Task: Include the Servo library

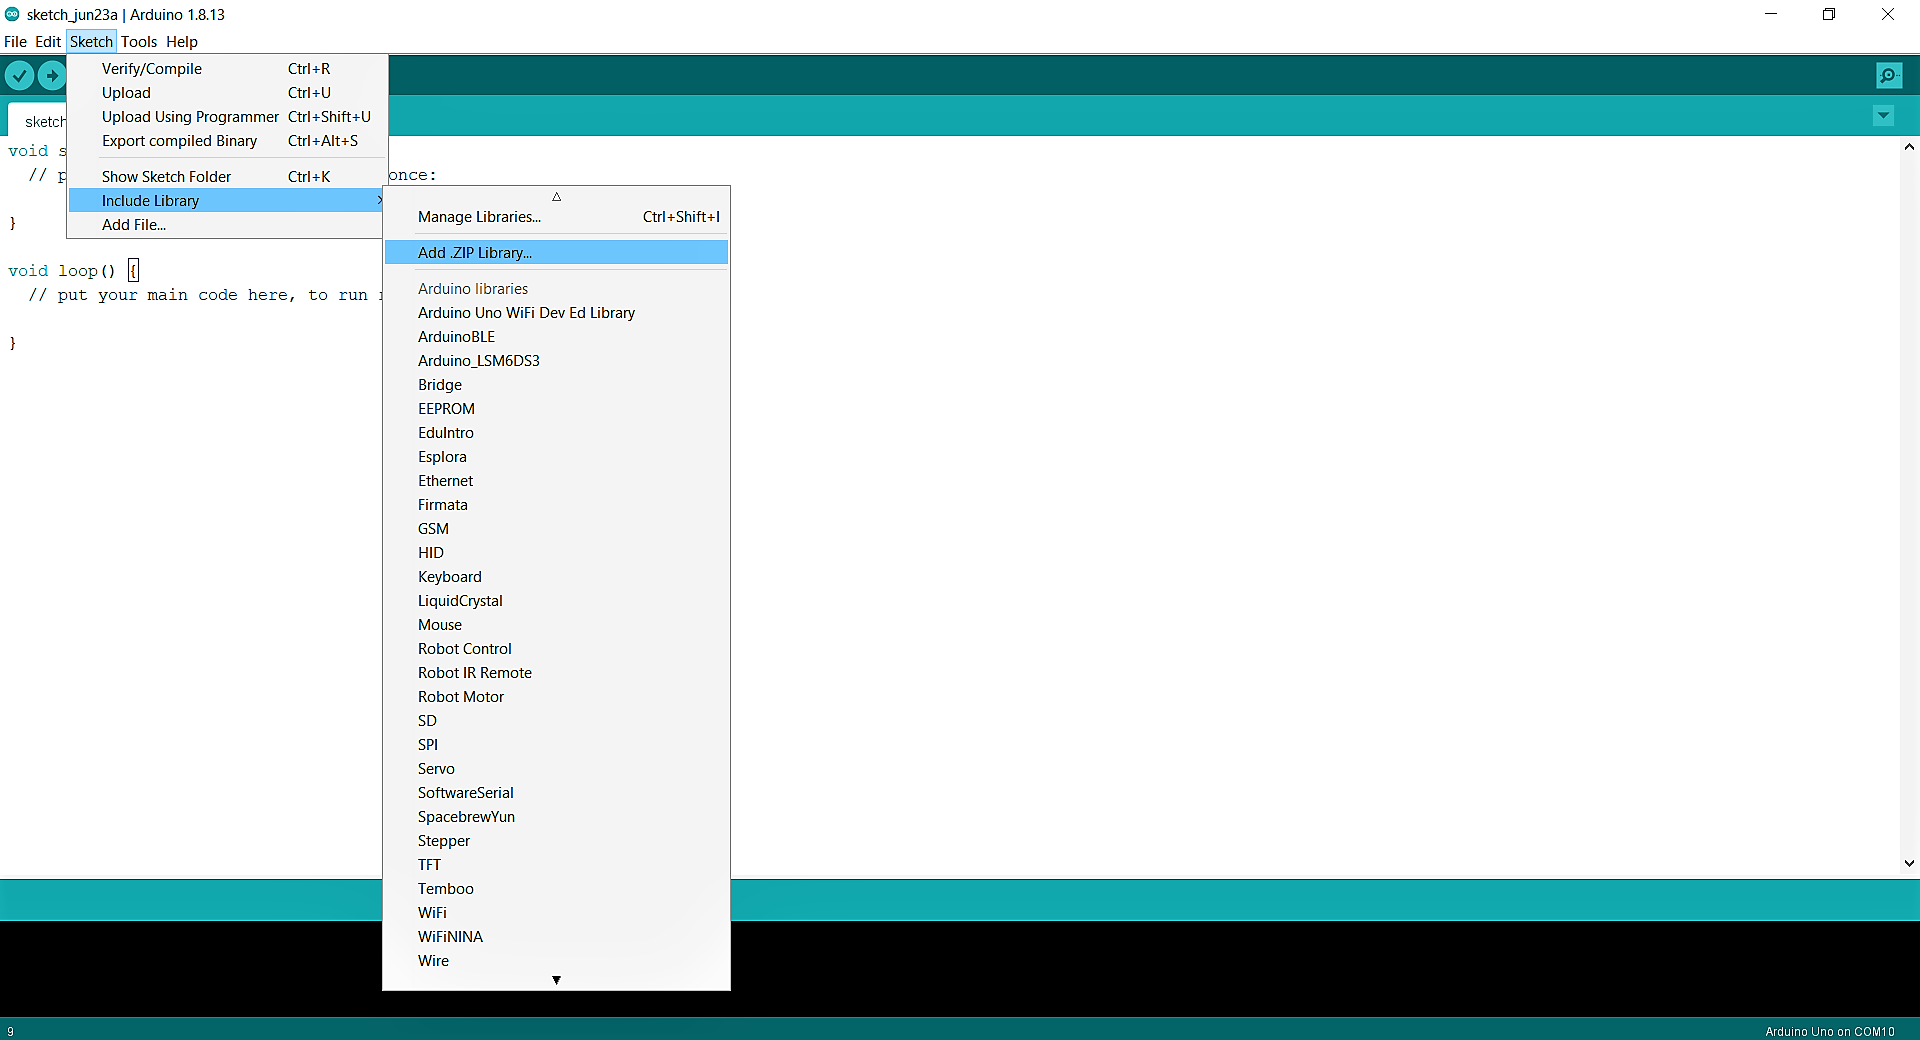Action: (556, 769)
